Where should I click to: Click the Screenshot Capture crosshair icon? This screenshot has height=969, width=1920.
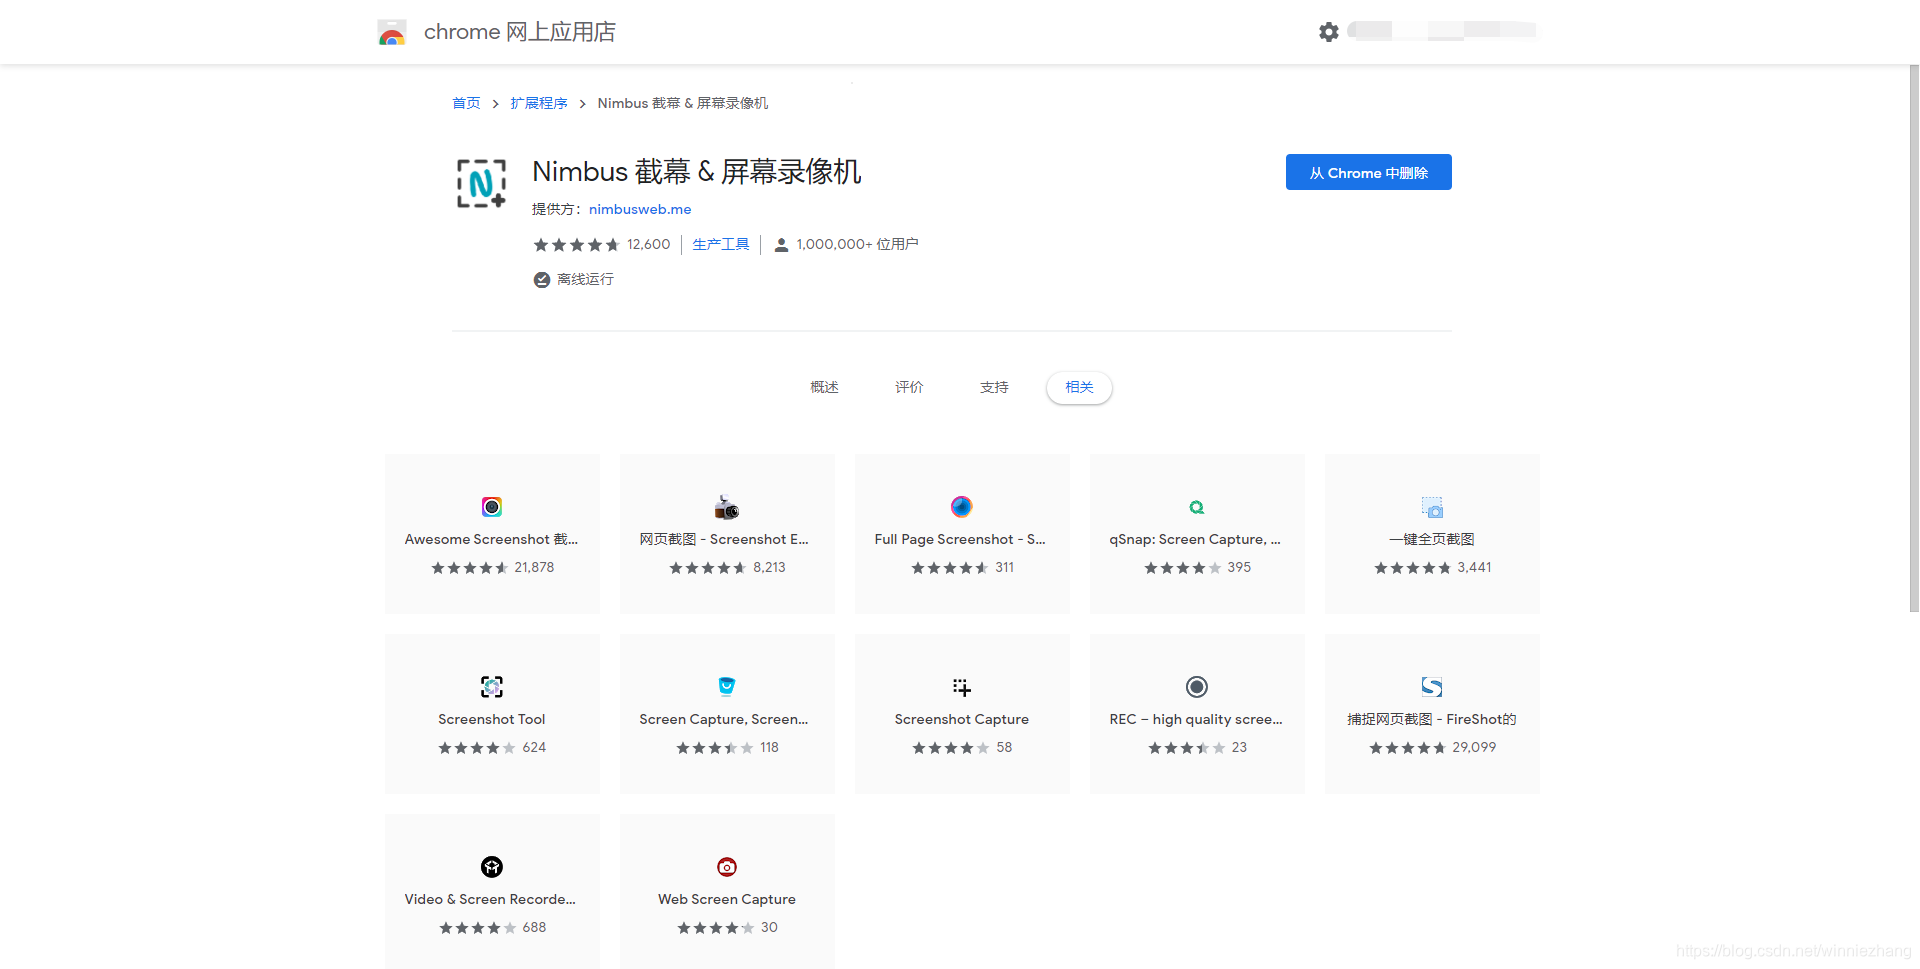[x=962, y=687]
